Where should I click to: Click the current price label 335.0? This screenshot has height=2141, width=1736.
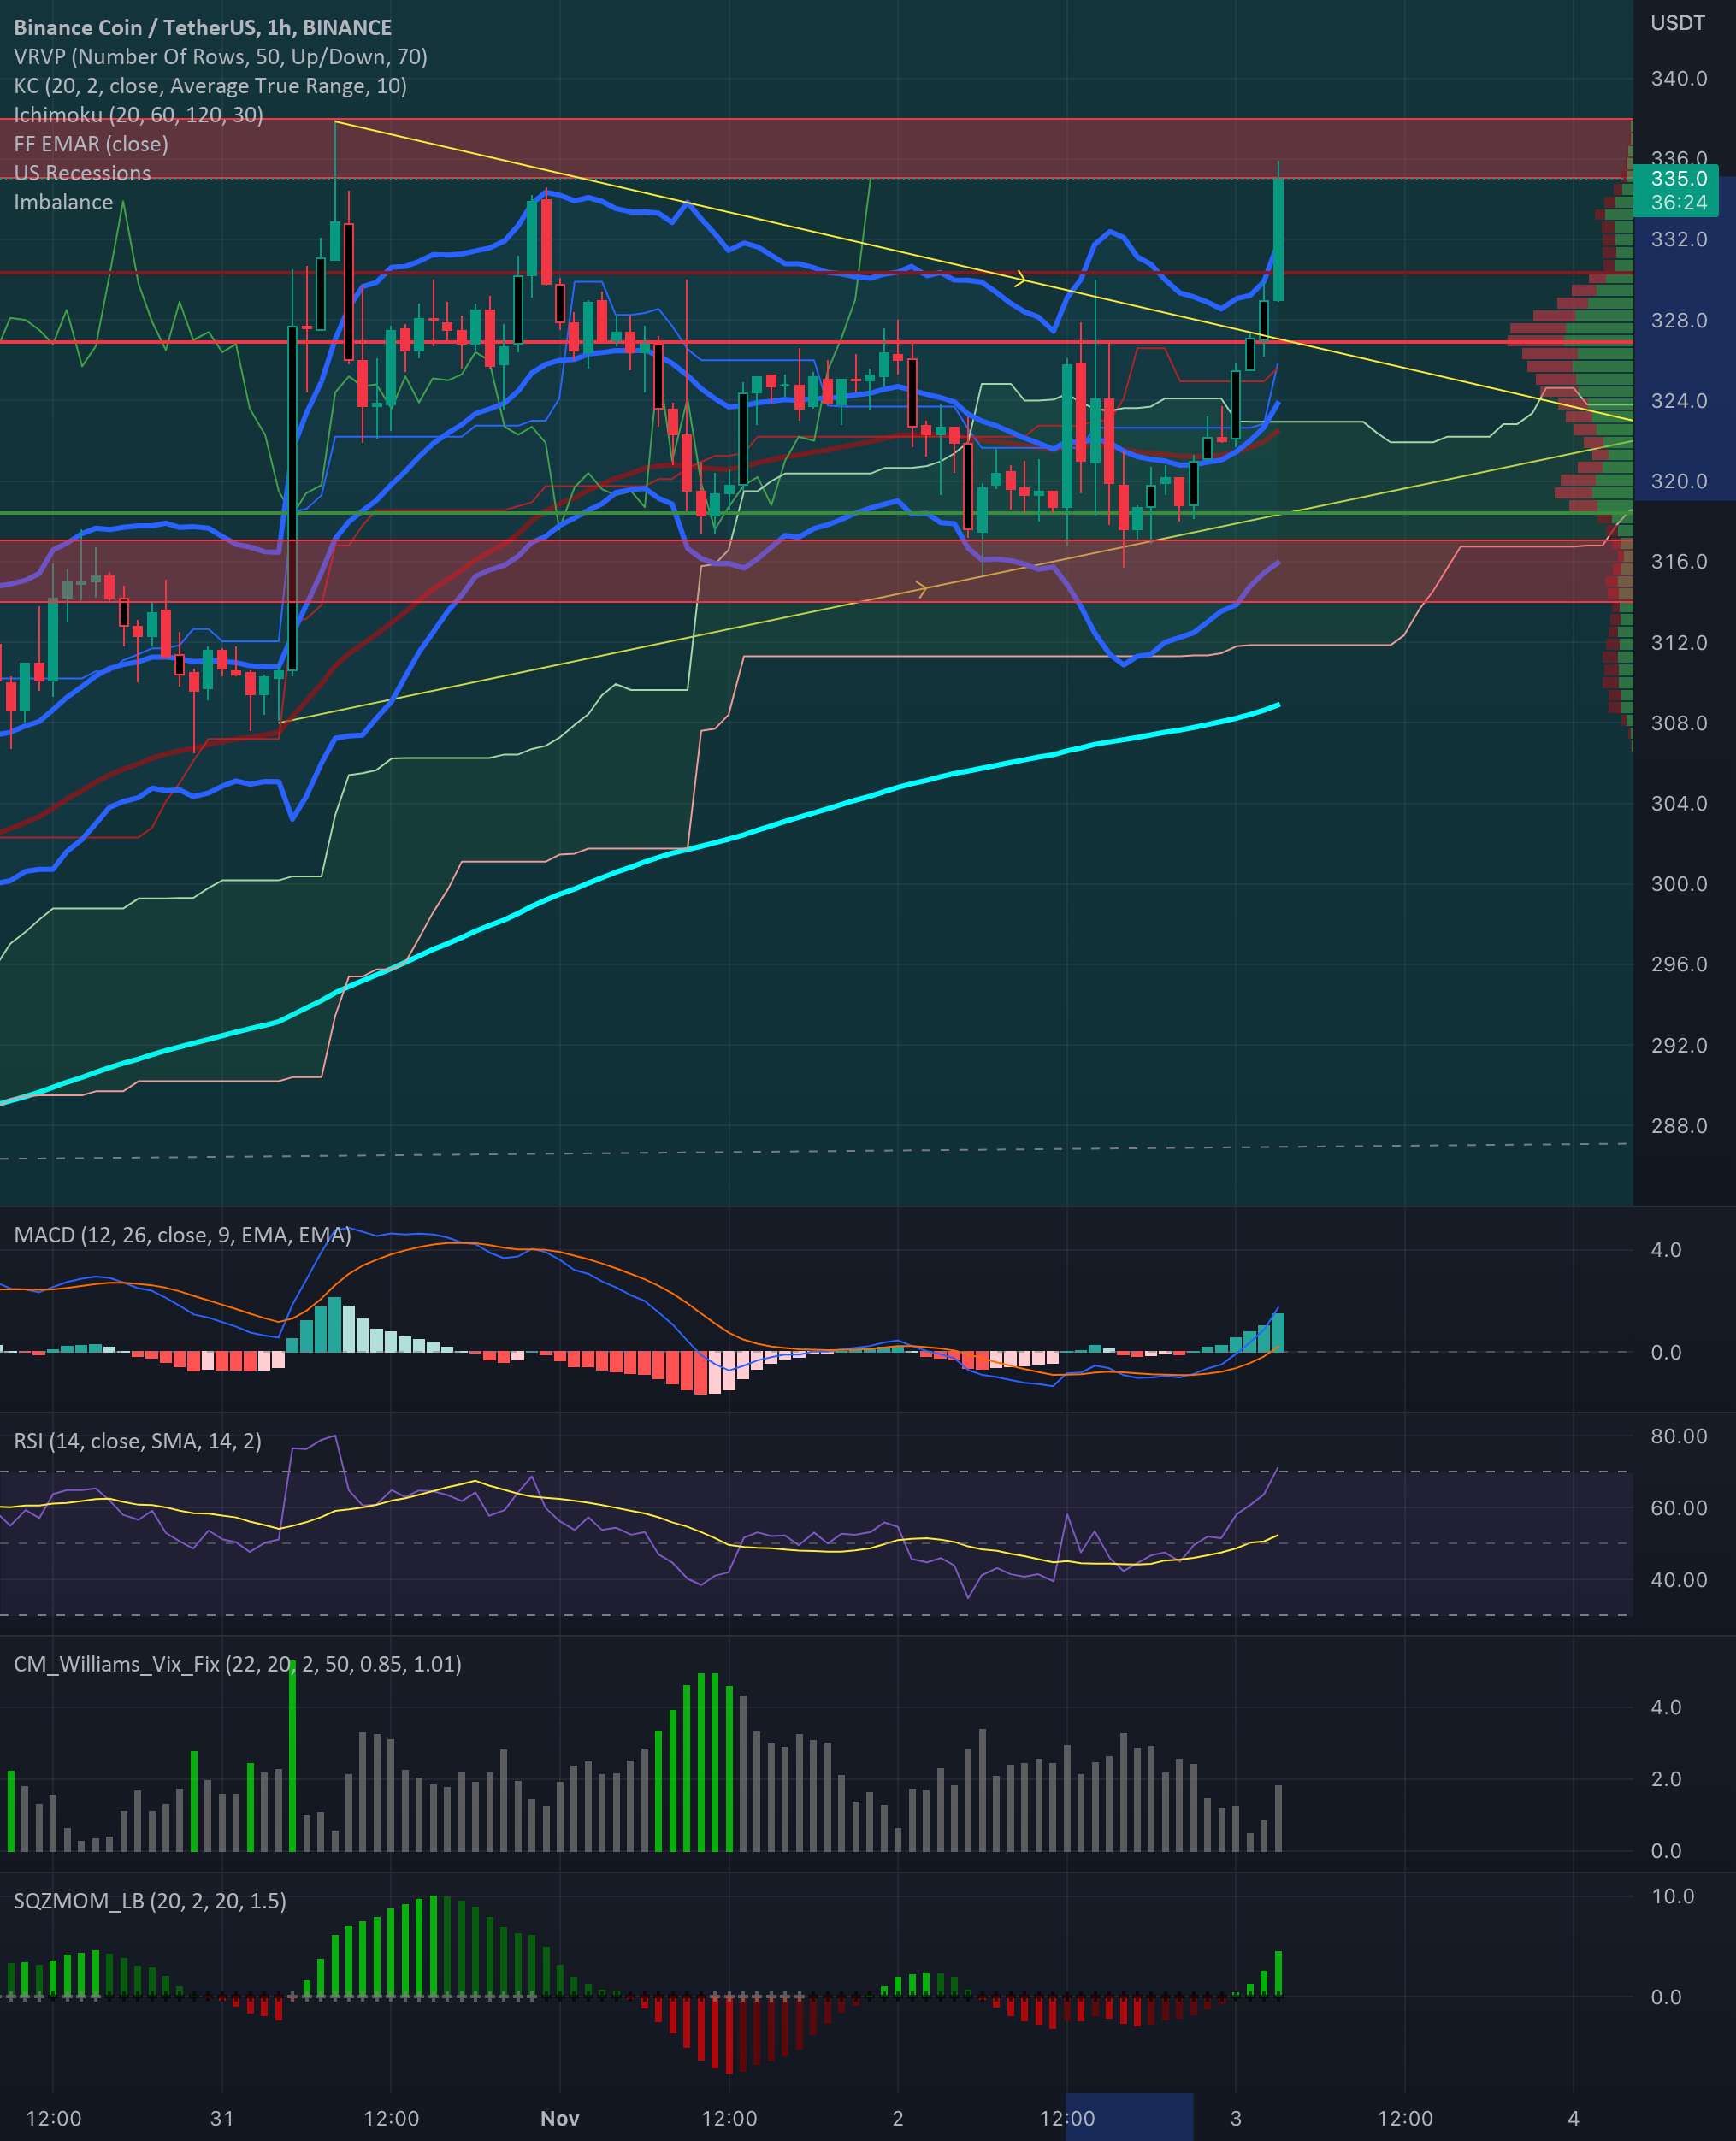(1679, 179)
